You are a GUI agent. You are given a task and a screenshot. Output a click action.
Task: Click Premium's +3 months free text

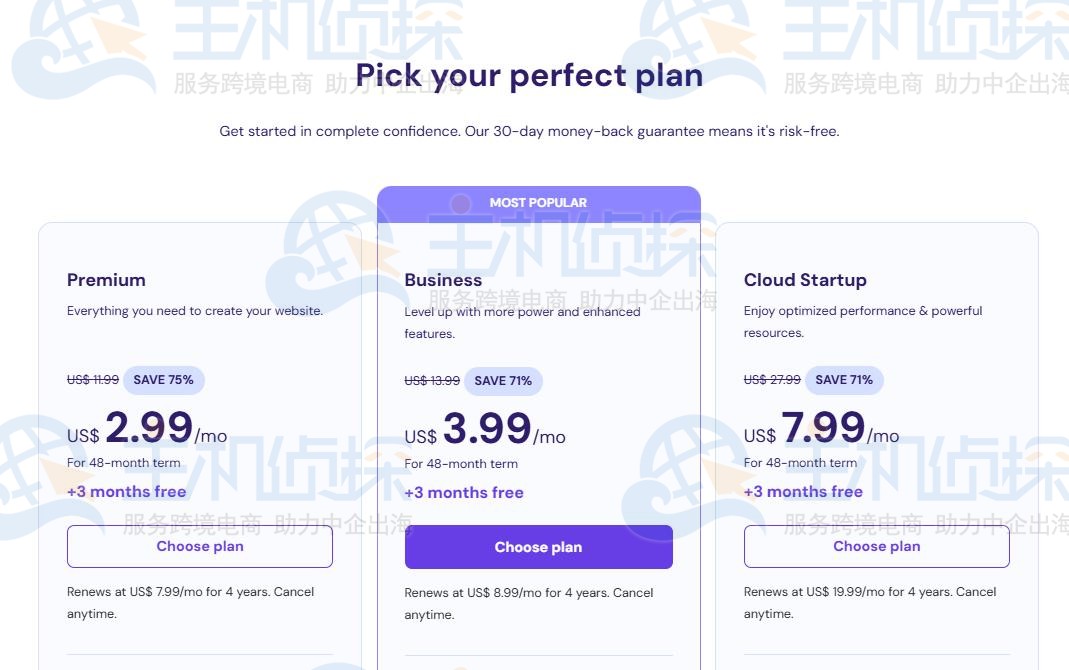tap(127, 492)
